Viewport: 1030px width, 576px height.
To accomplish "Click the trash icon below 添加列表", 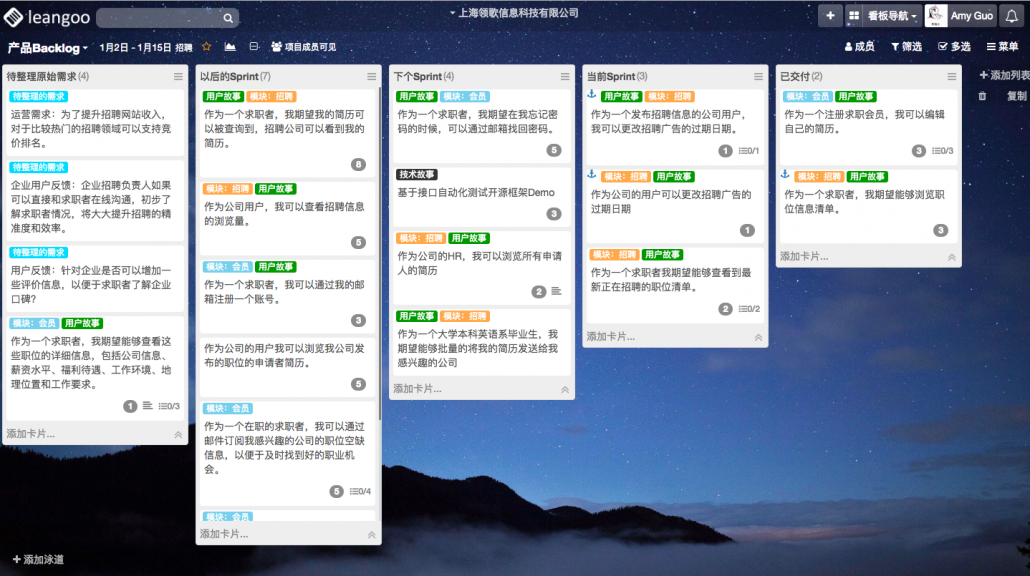I will 982,95.
